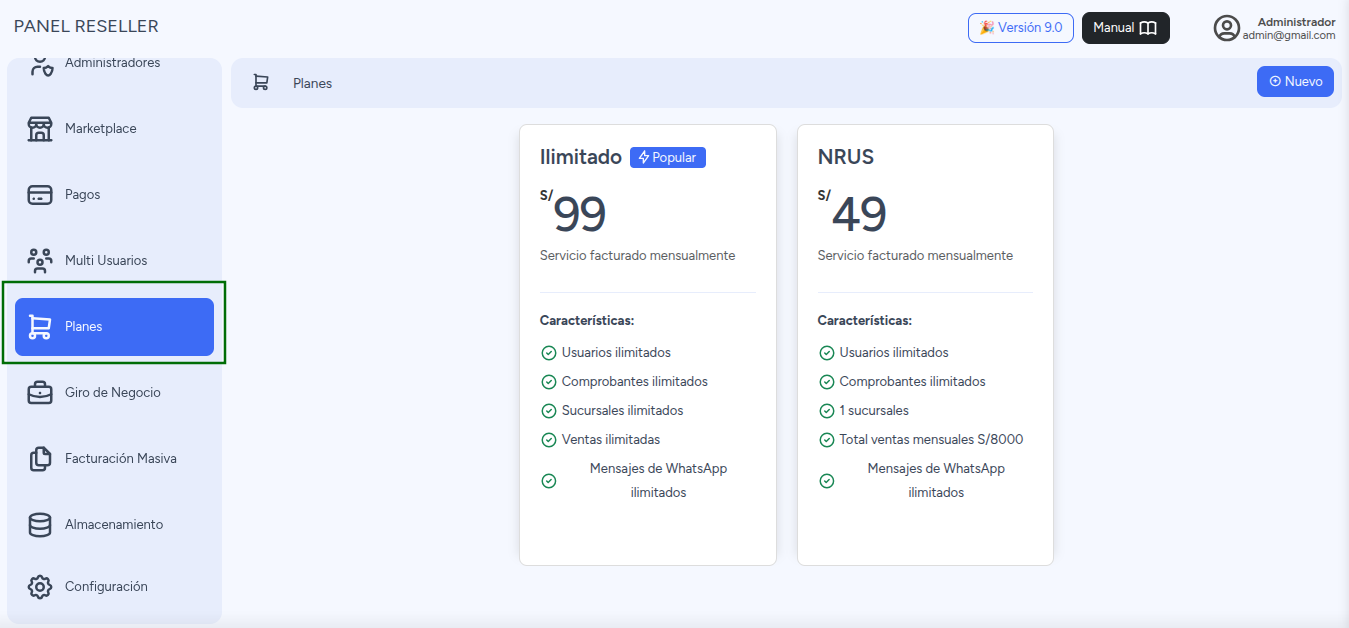Viewport: 1349px width, 628px height.
Task: Select Administradores in the sidebar
Action: point(114,65)
